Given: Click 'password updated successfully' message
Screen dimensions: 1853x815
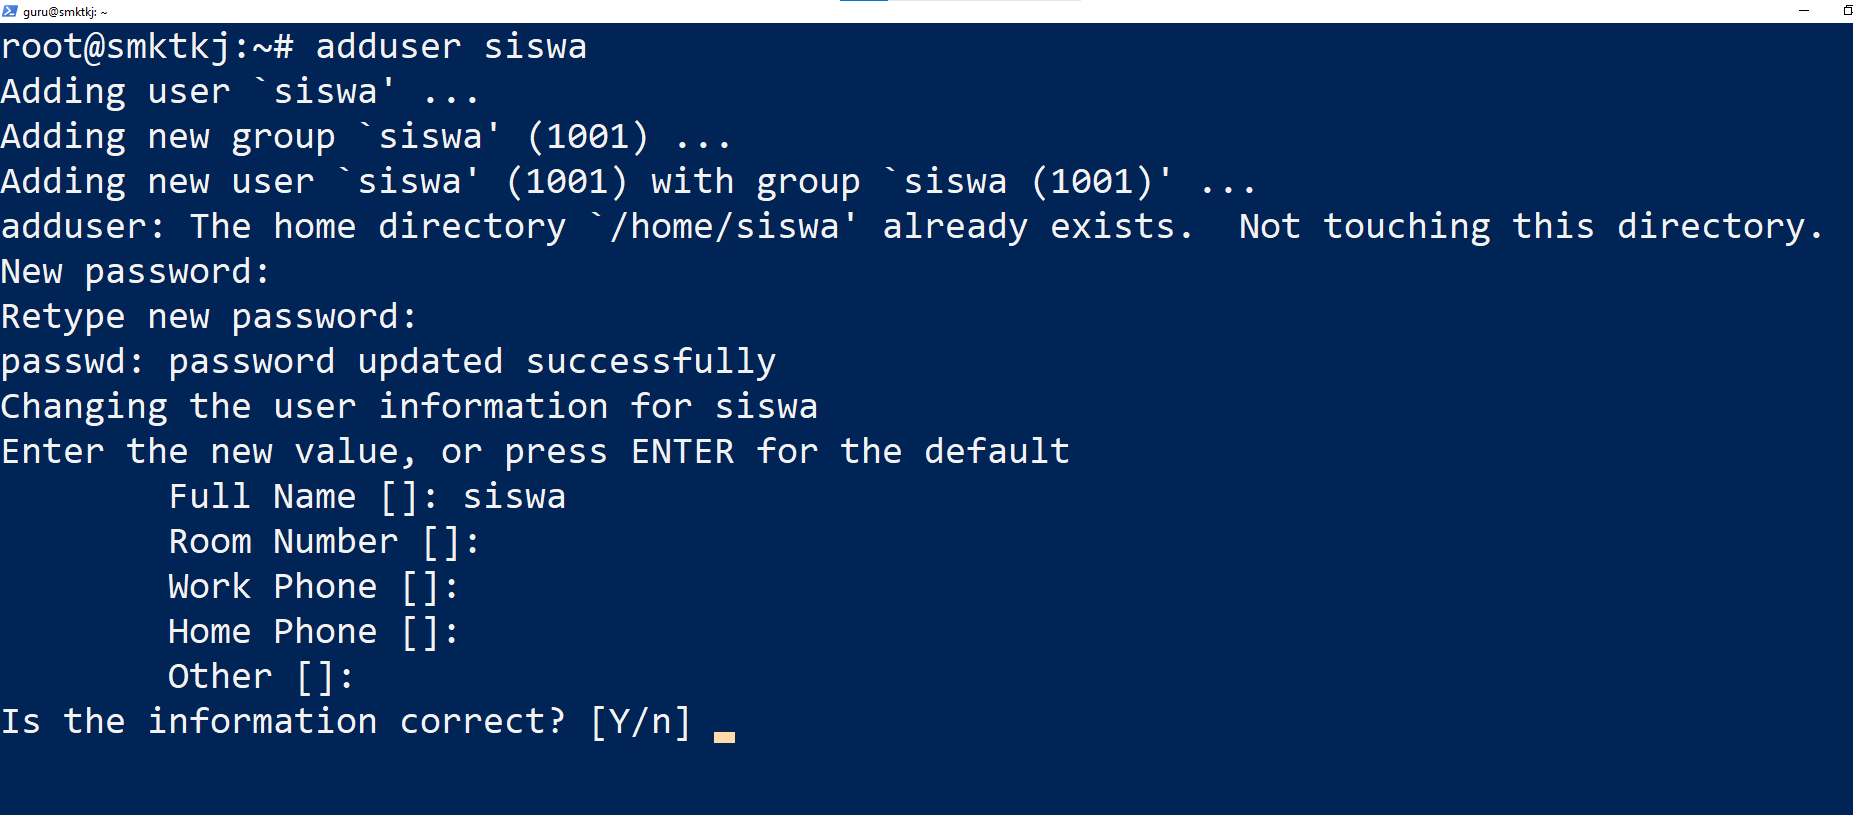Looking at the screenshot, I should [x=472, y=362].
